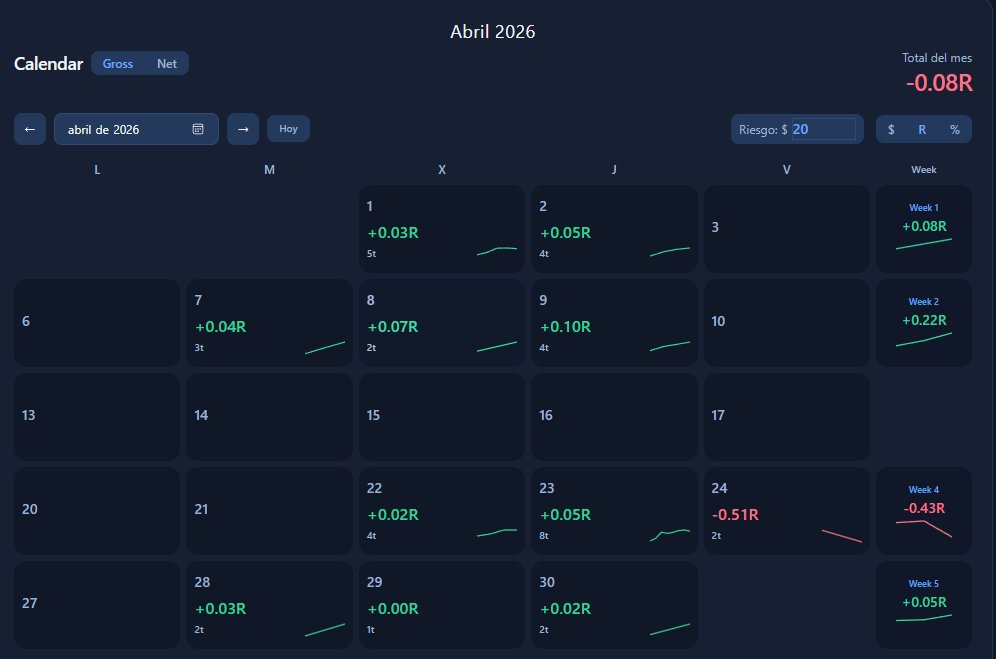Screen dimensions: 996x659
Task: Open Week 4 summary card
Action: click(x=924, y=511)
